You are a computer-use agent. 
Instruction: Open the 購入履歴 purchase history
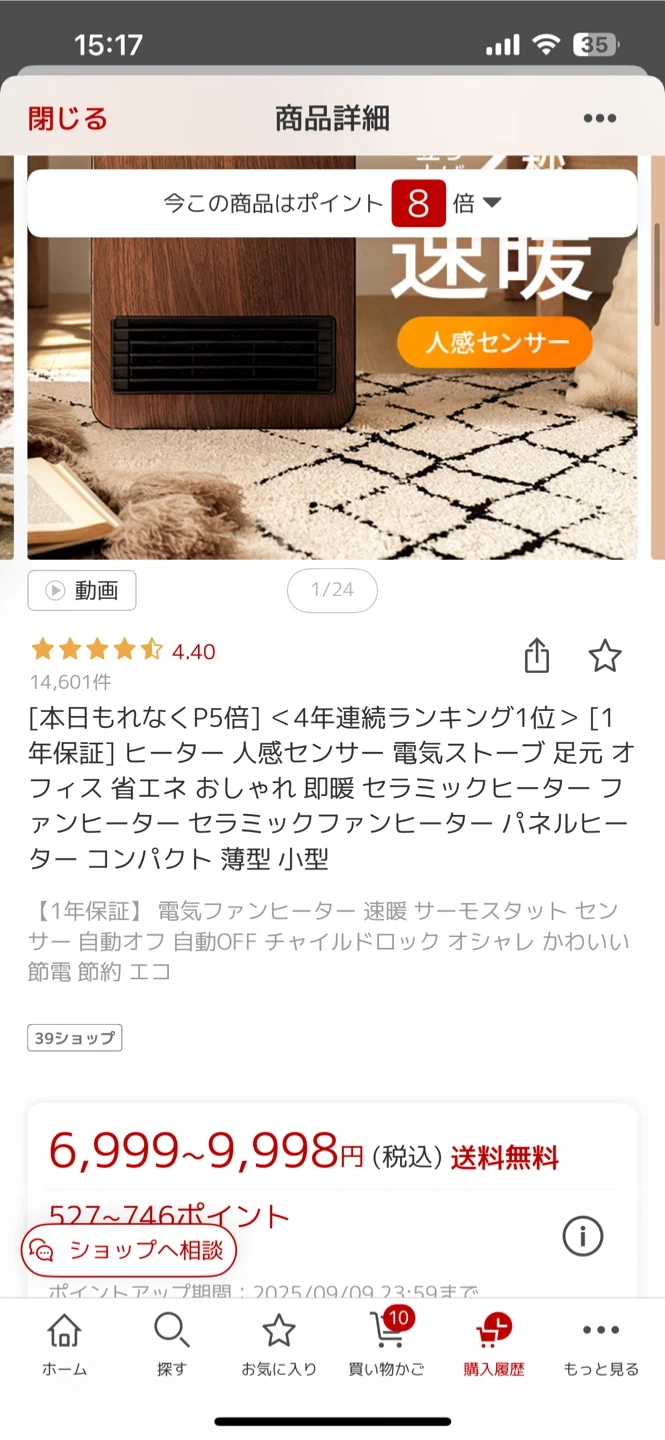pos(493,1345)
